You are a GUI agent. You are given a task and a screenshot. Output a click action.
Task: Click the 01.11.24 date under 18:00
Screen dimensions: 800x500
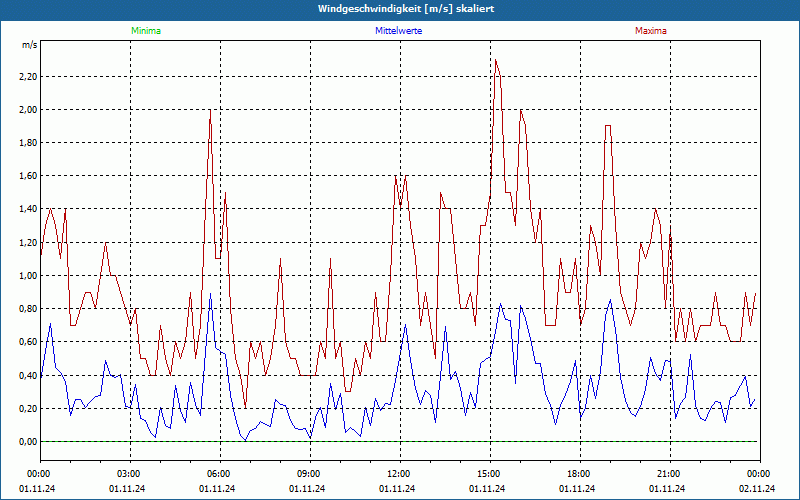[x=577, y=488]
